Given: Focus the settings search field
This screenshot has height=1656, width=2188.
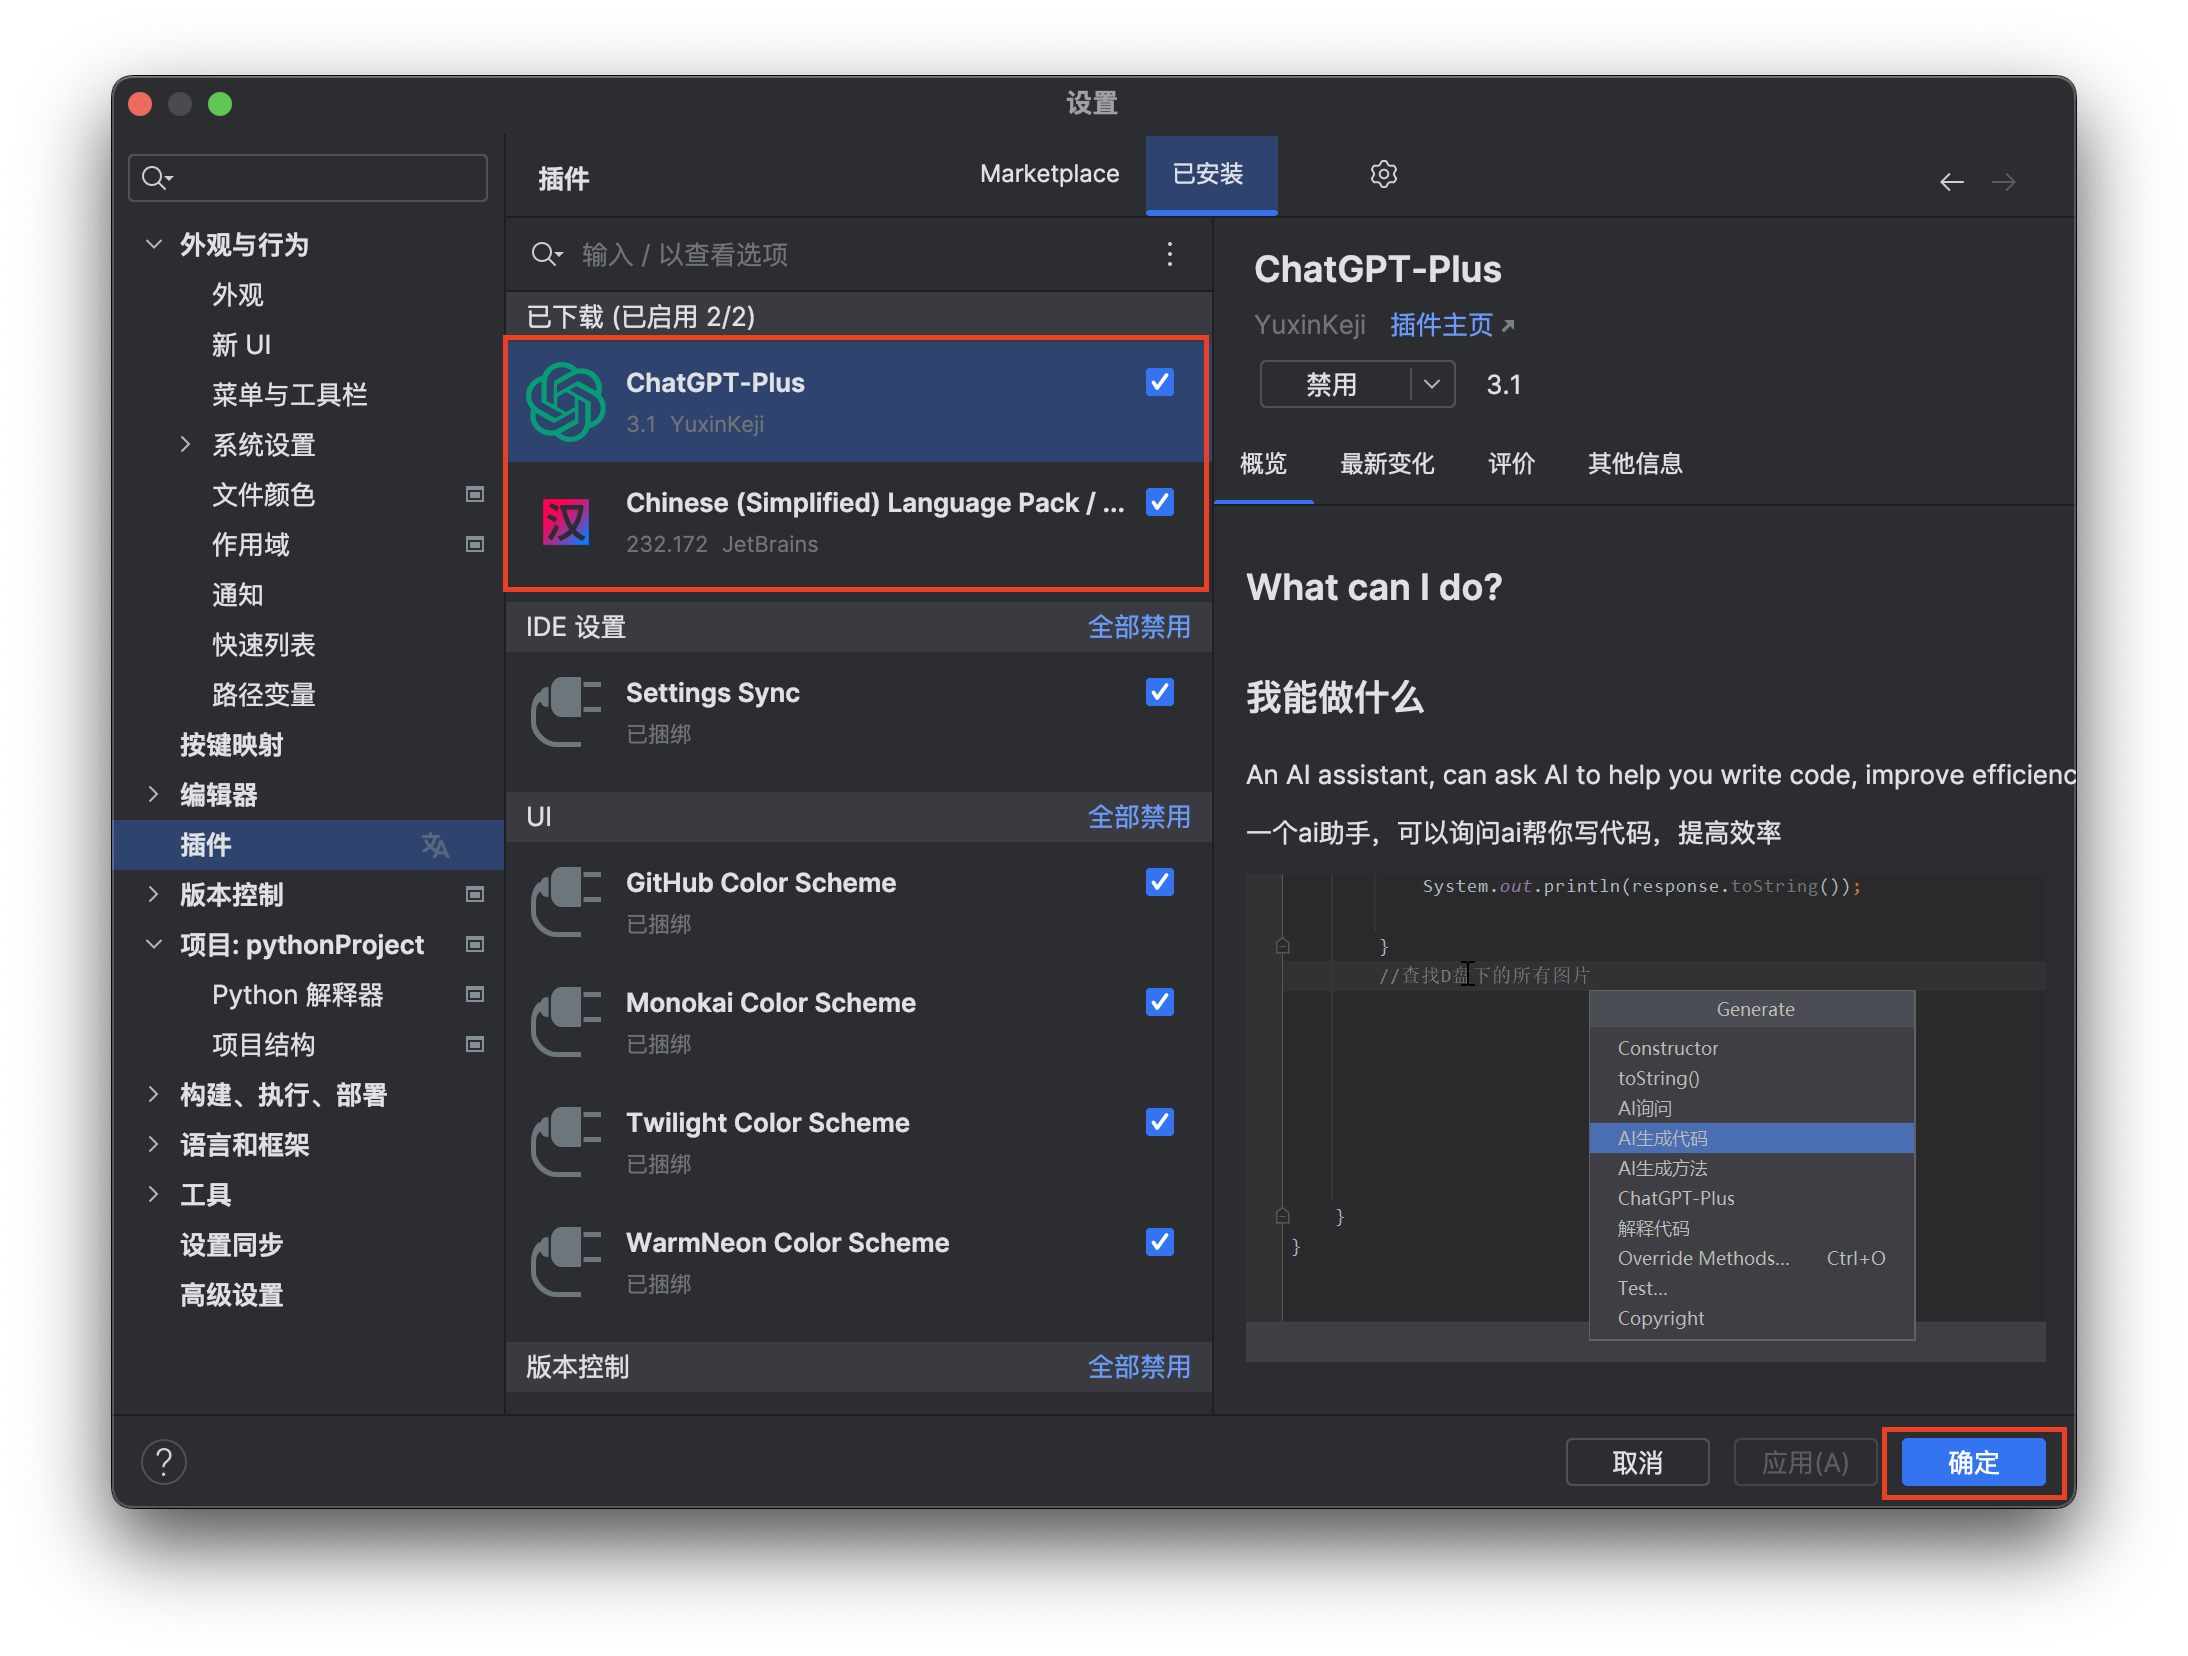Looking at the screenshot, I should pos(308,178).
